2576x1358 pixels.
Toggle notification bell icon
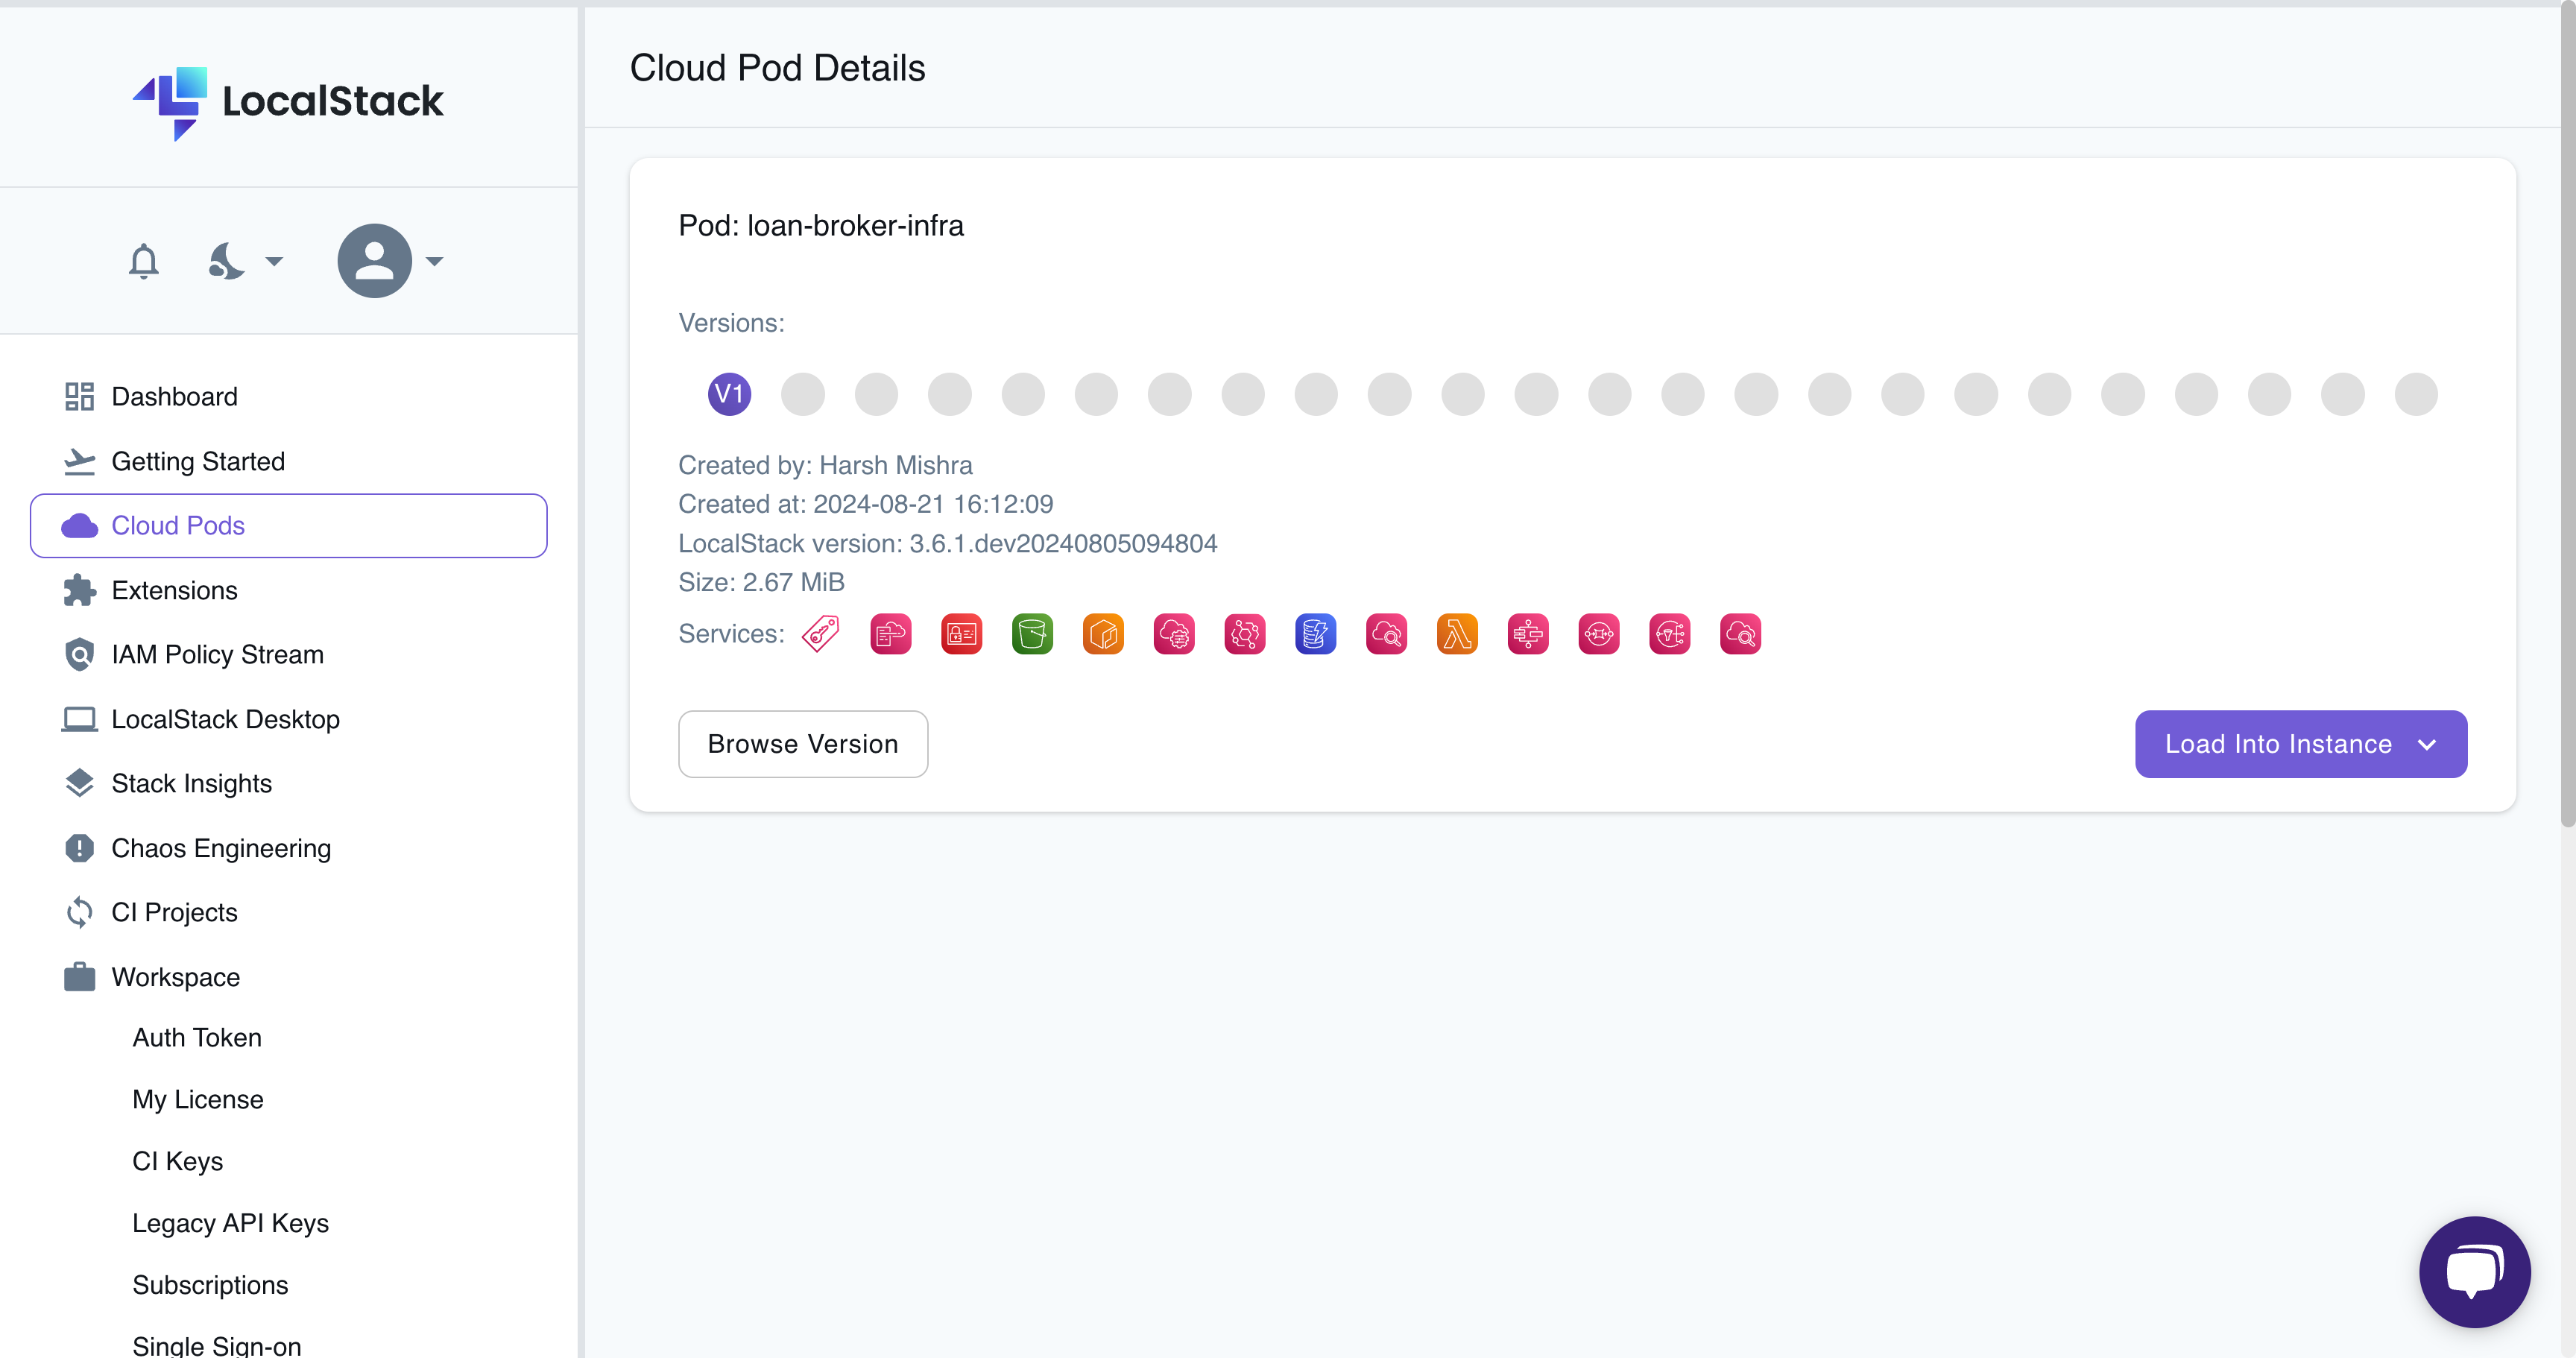[x=143, y=261]
